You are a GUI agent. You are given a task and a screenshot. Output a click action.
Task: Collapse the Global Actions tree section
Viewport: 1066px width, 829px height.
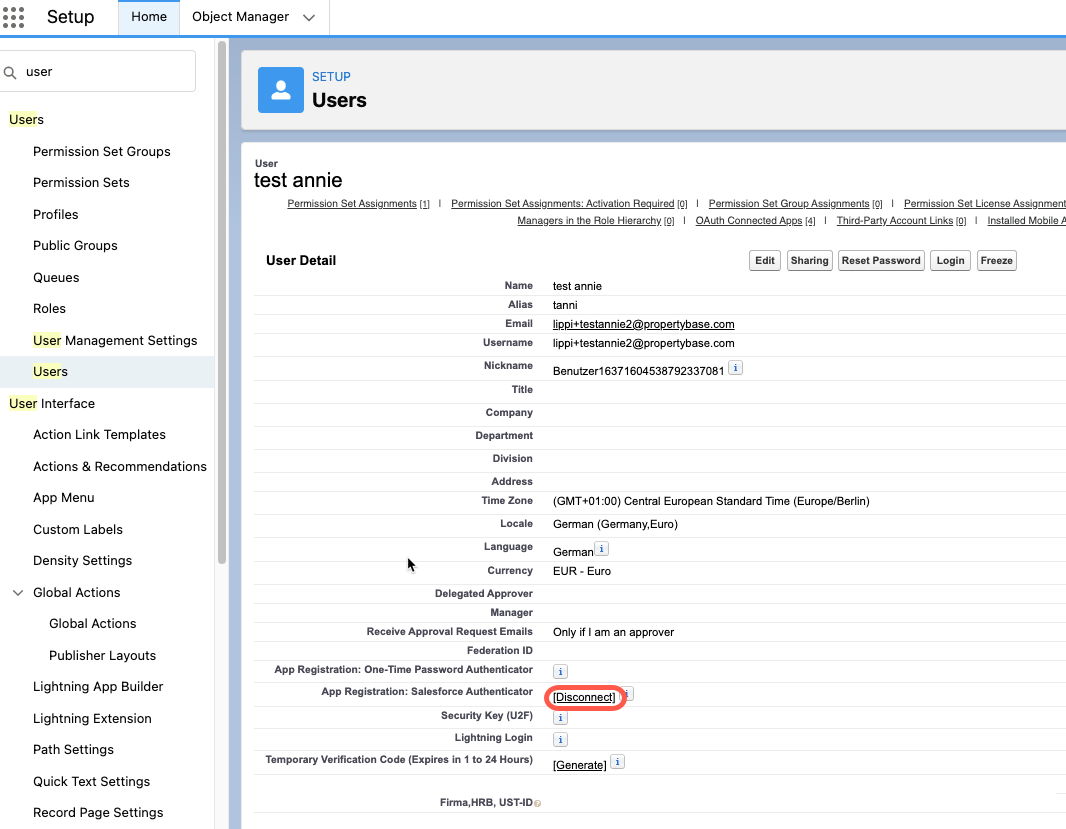point(18,593)
